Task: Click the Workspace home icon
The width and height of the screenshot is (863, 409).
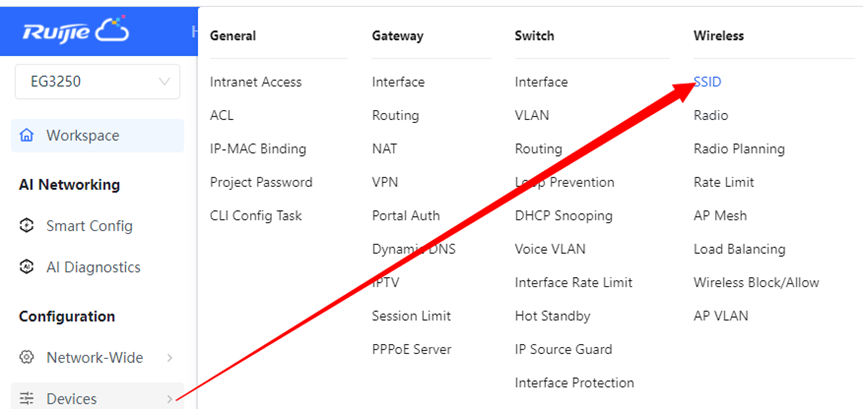Action: 27,136
